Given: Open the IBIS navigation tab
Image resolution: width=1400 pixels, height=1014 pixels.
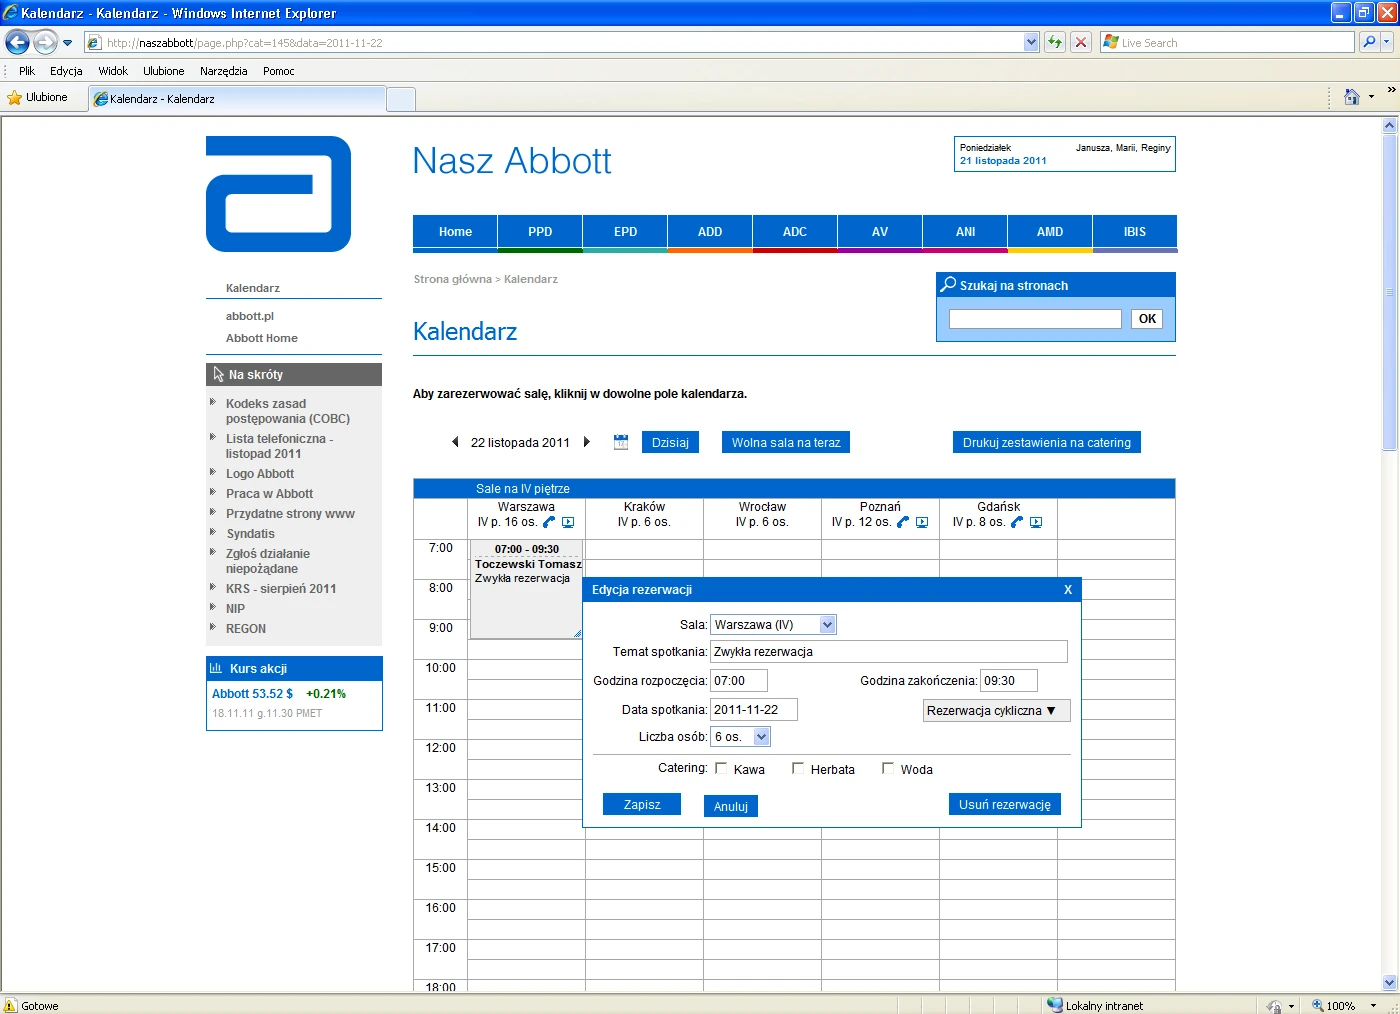Looking at the screenshot, I should pyautogui.click(x=1135, y=232).
